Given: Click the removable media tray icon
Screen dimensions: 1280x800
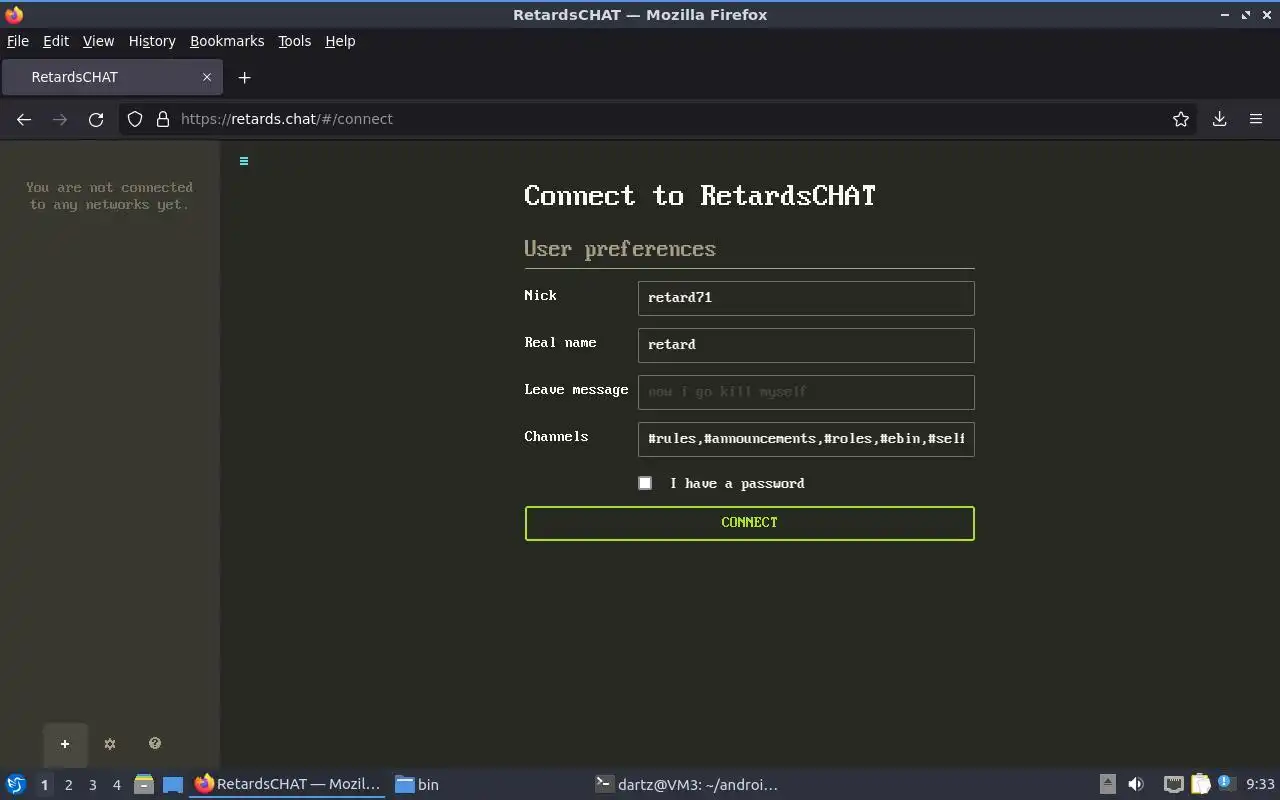Looking at the screenshot, I should click(x=1108, y=784).
